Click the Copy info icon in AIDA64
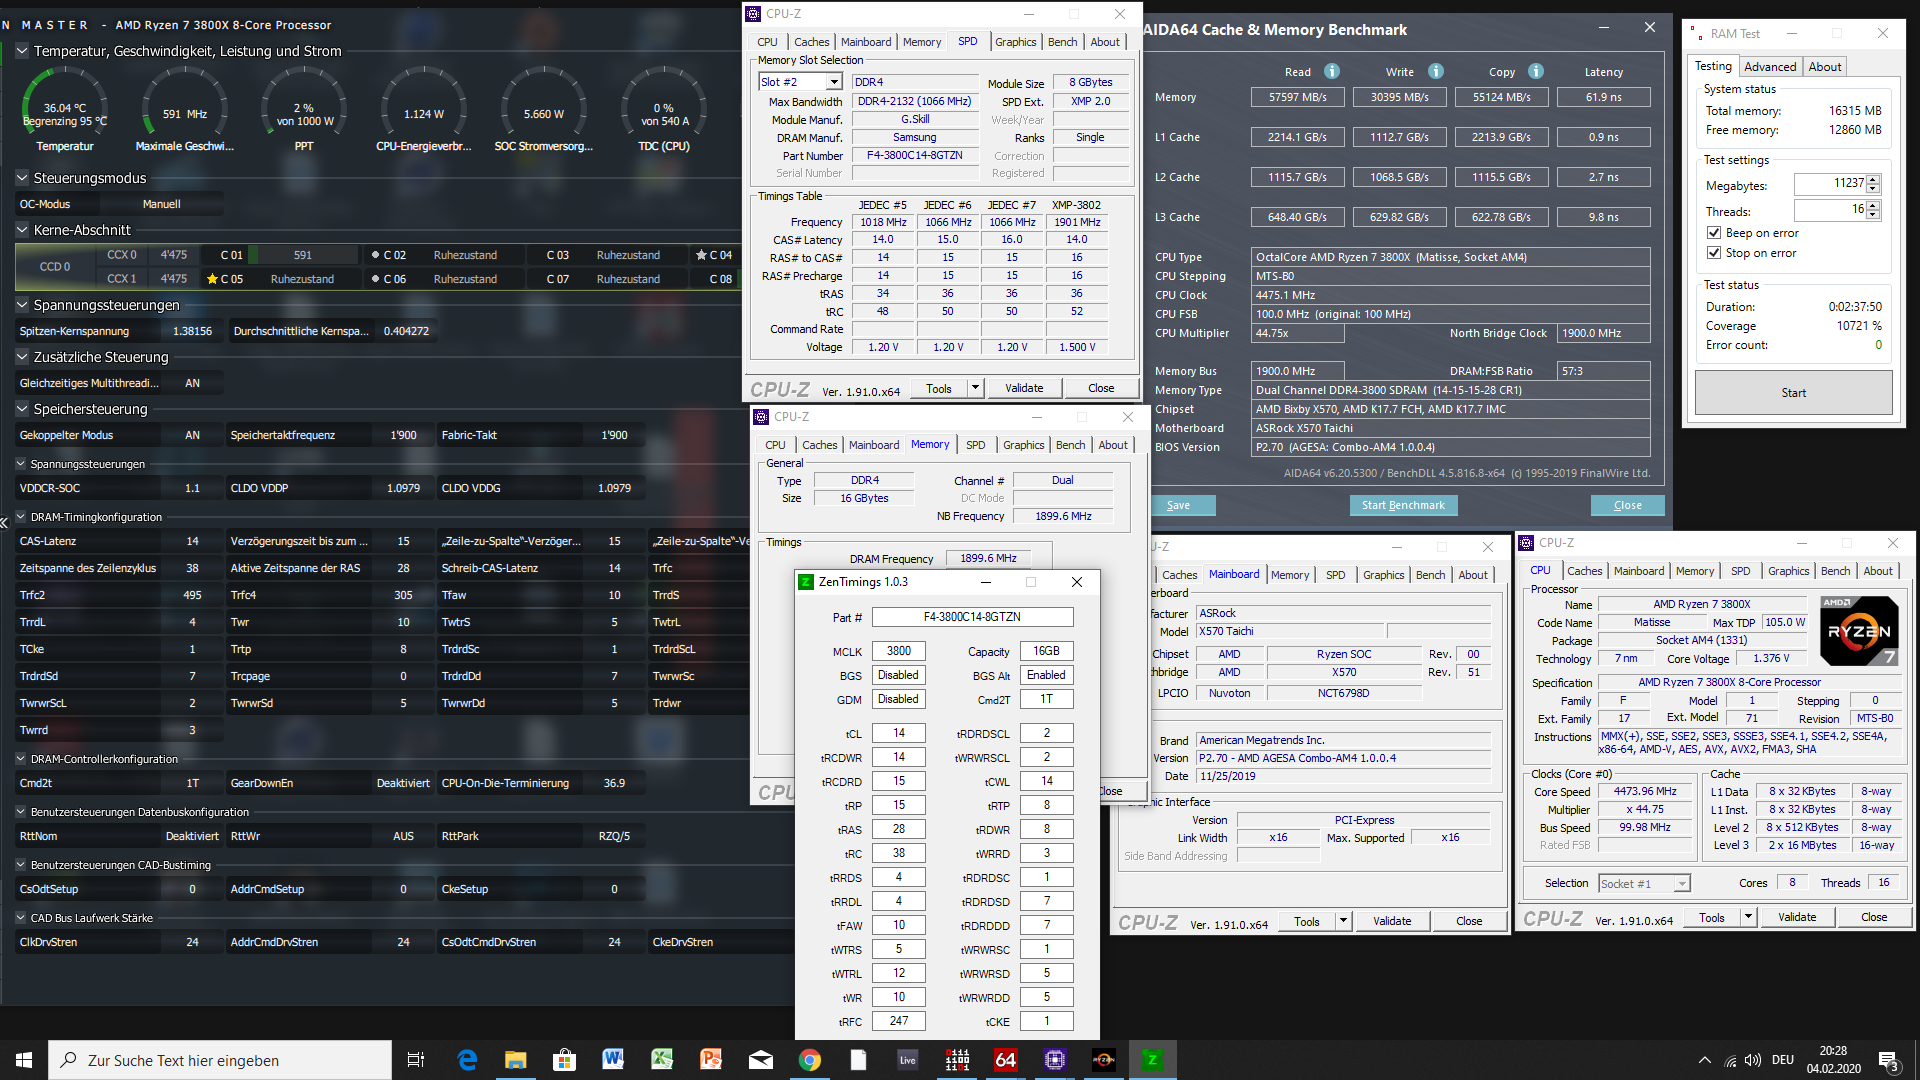Viewport: 1920px width, 1080px height. (1536, 71)
